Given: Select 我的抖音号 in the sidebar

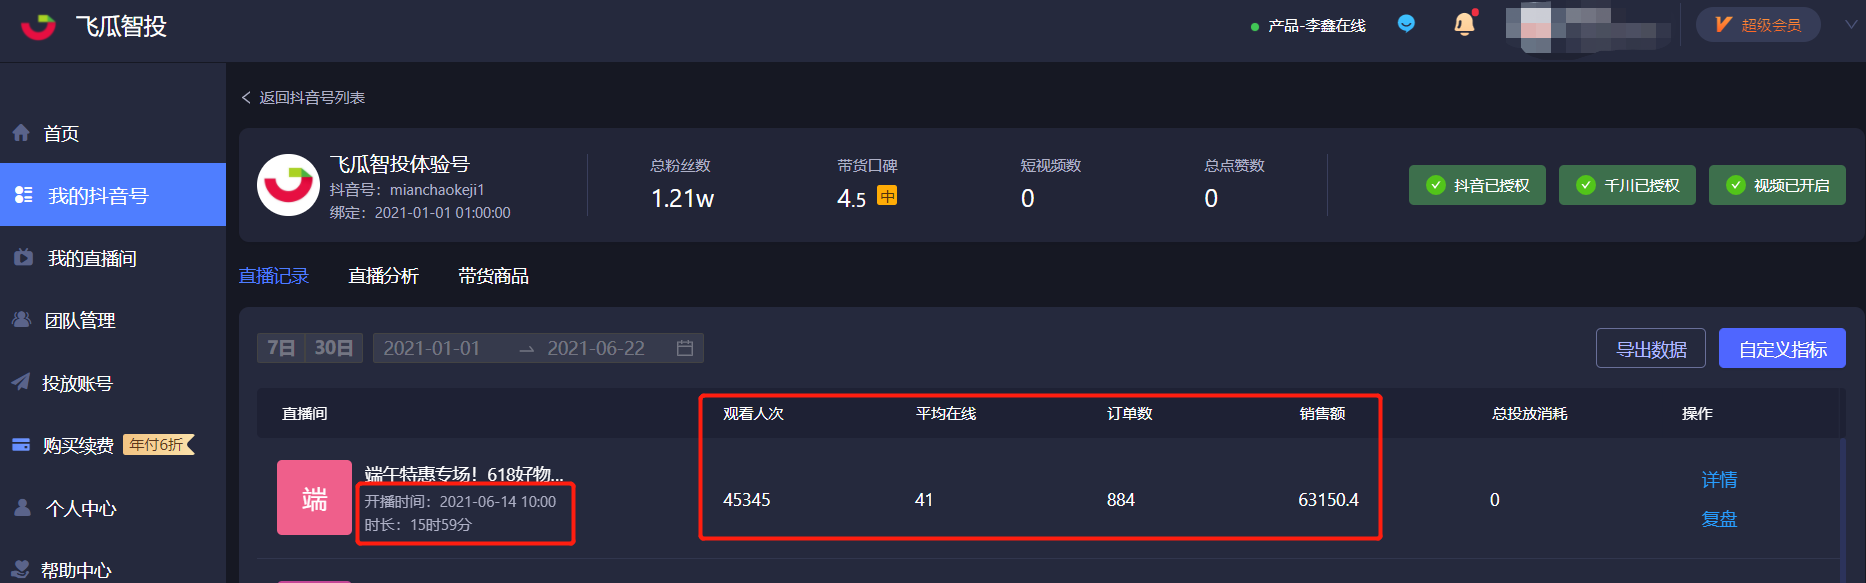Looking at the screenshot, I should click(x=113, y=195).
